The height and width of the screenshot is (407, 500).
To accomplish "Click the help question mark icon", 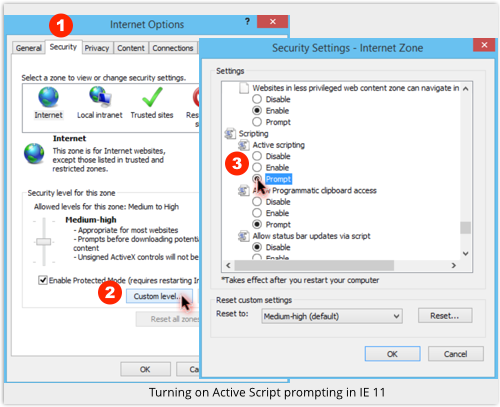I will 247,22.
